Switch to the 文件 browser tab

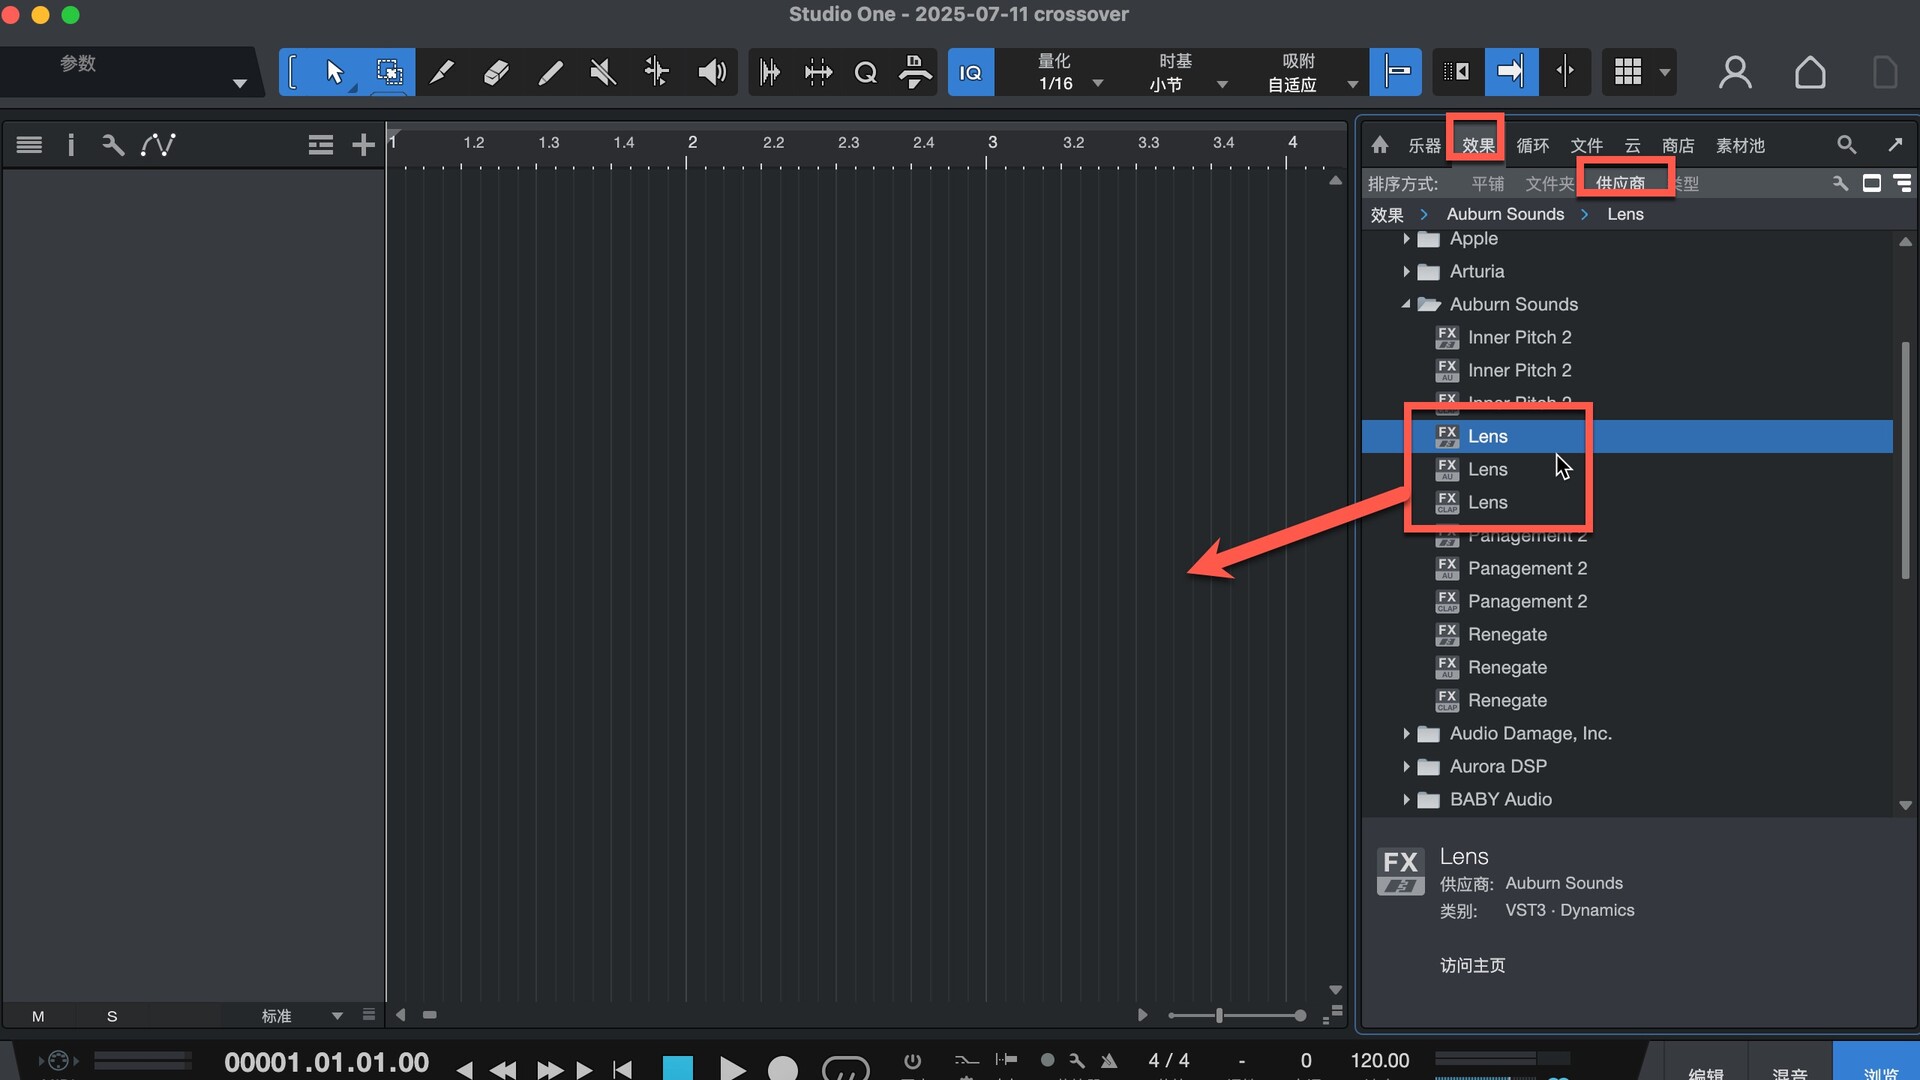(x=1586, y=146)
